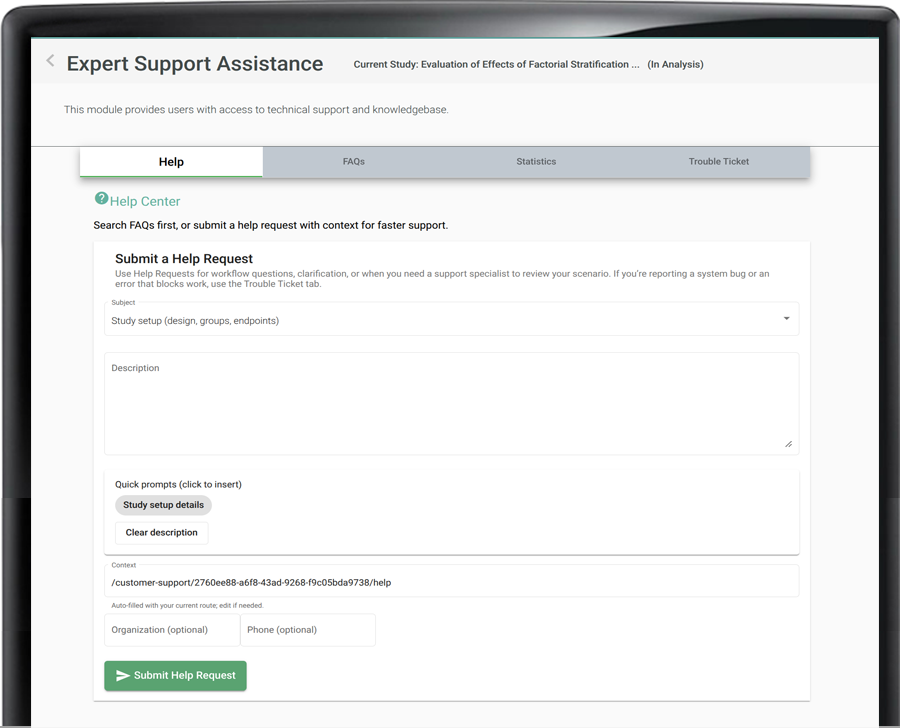Select the Help tab
The image size is (900, 728).
coord(171,161)
